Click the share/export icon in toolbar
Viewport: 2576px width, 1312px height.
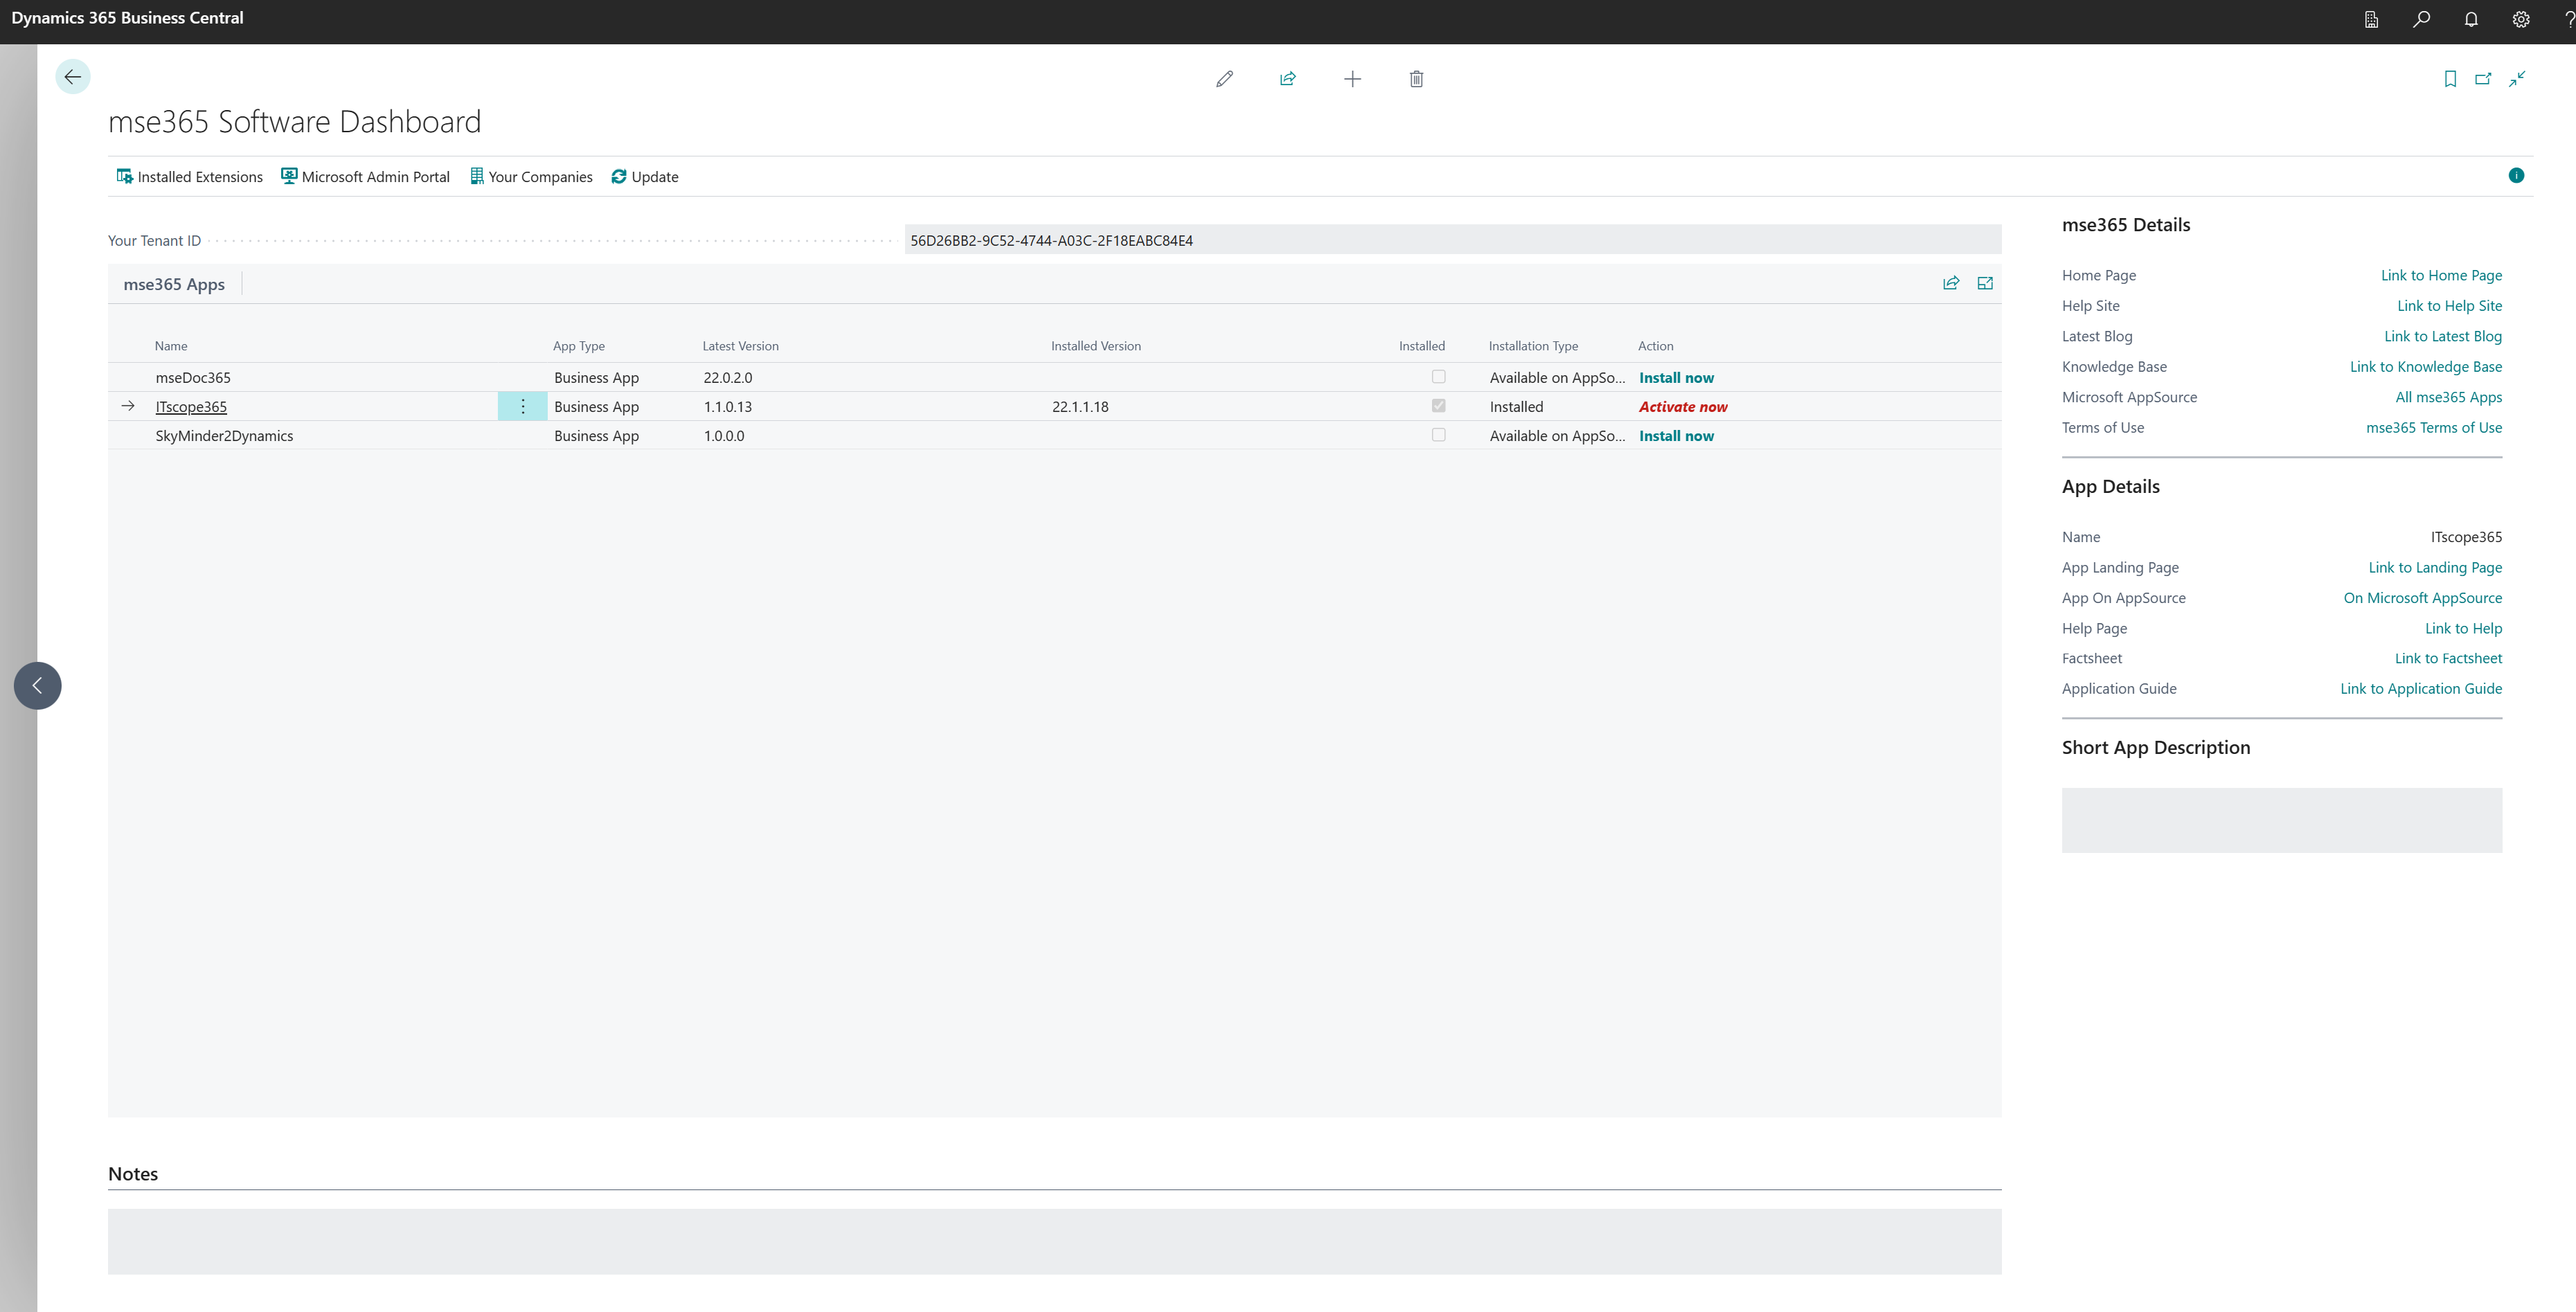(1288, 79)
